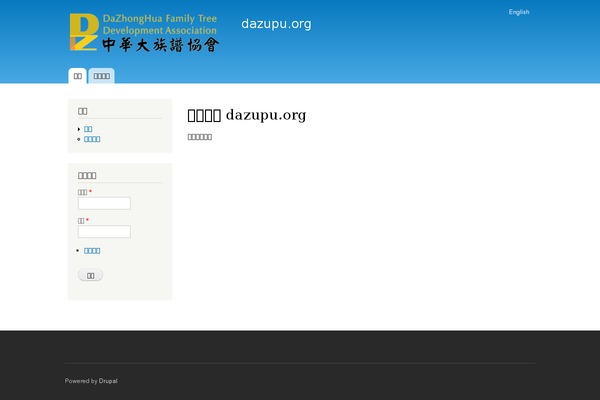
Task: Open the link below the password field
Action: click(x=92, y=251)
